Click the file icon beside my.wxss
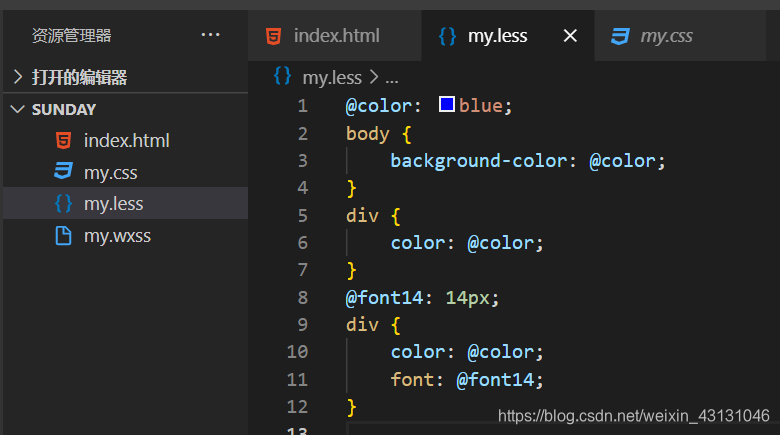Screen dimensions: 780x435 click(x=63, y=235)
